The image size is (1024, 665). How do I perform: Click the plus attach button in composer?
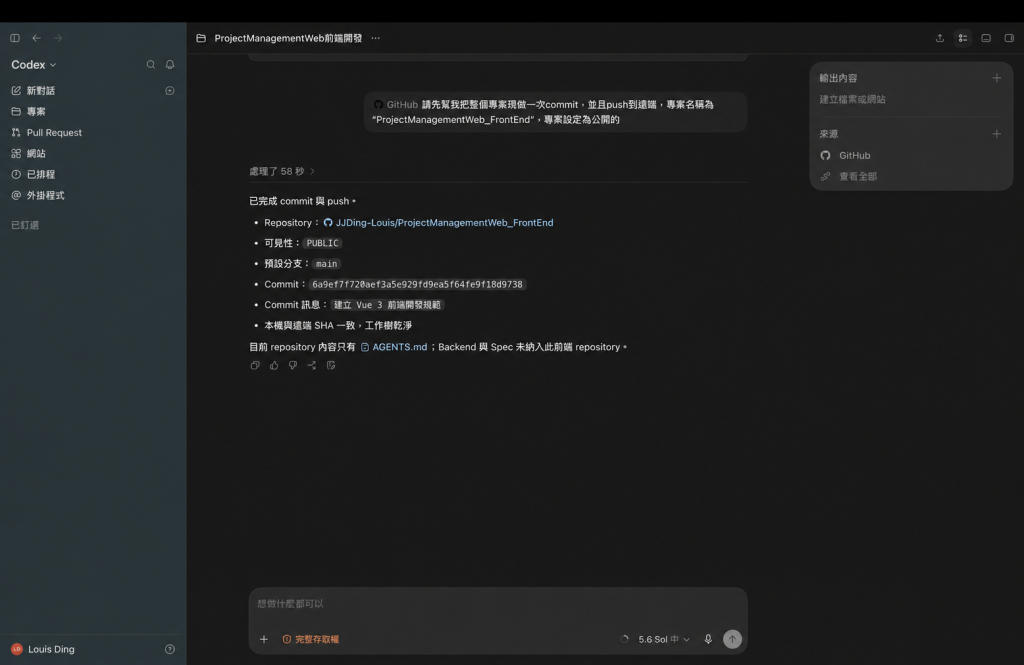[x=264, y=640]
